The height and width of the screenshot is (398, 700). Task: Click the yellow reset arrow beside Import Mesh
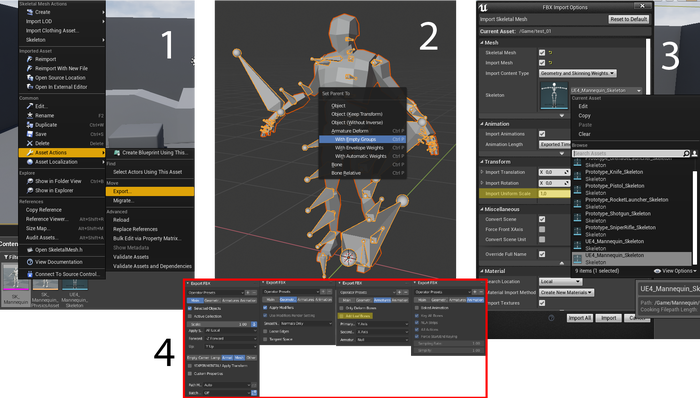click(550, 63)
